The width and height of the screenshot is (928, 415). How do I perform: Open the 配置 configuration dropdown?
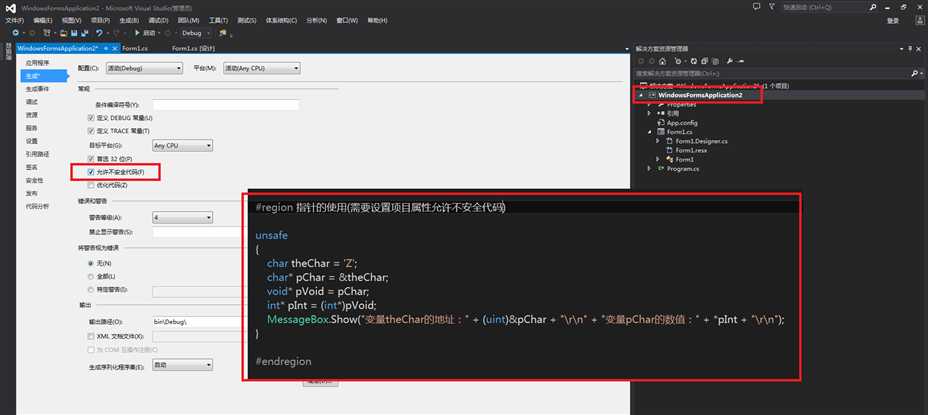[144, 69]
